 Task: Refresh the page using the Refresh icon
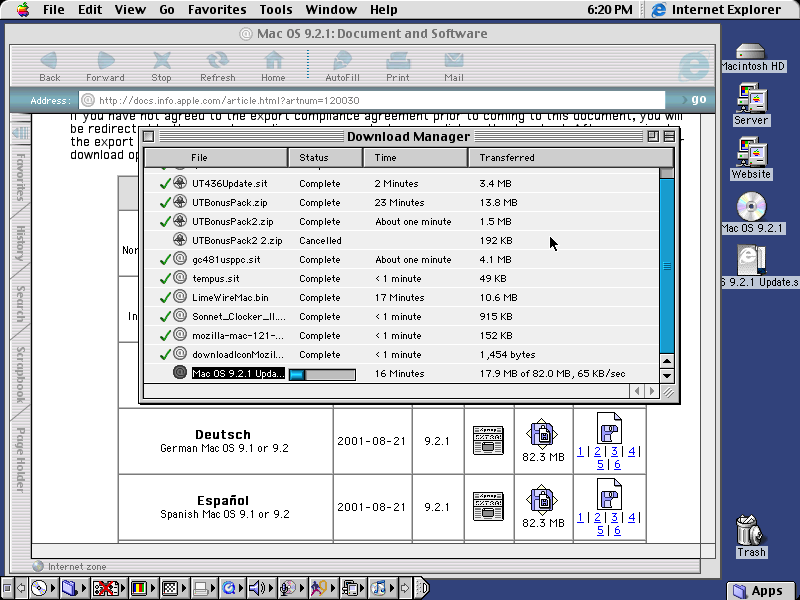click(217, 60)
